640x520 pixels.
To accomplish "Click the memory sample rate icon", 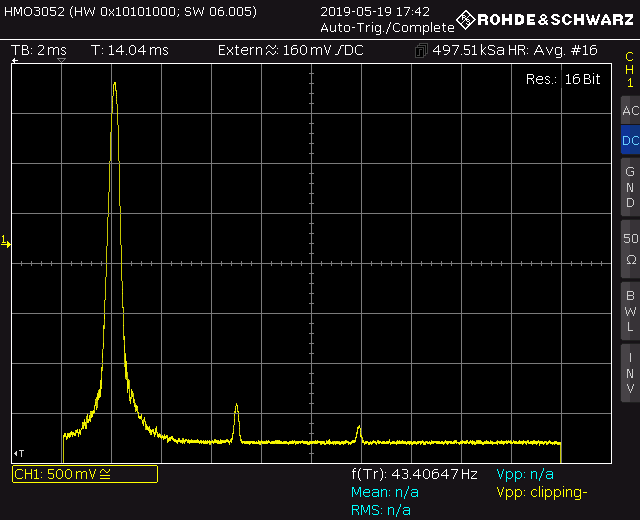I will tap(420, 50).
